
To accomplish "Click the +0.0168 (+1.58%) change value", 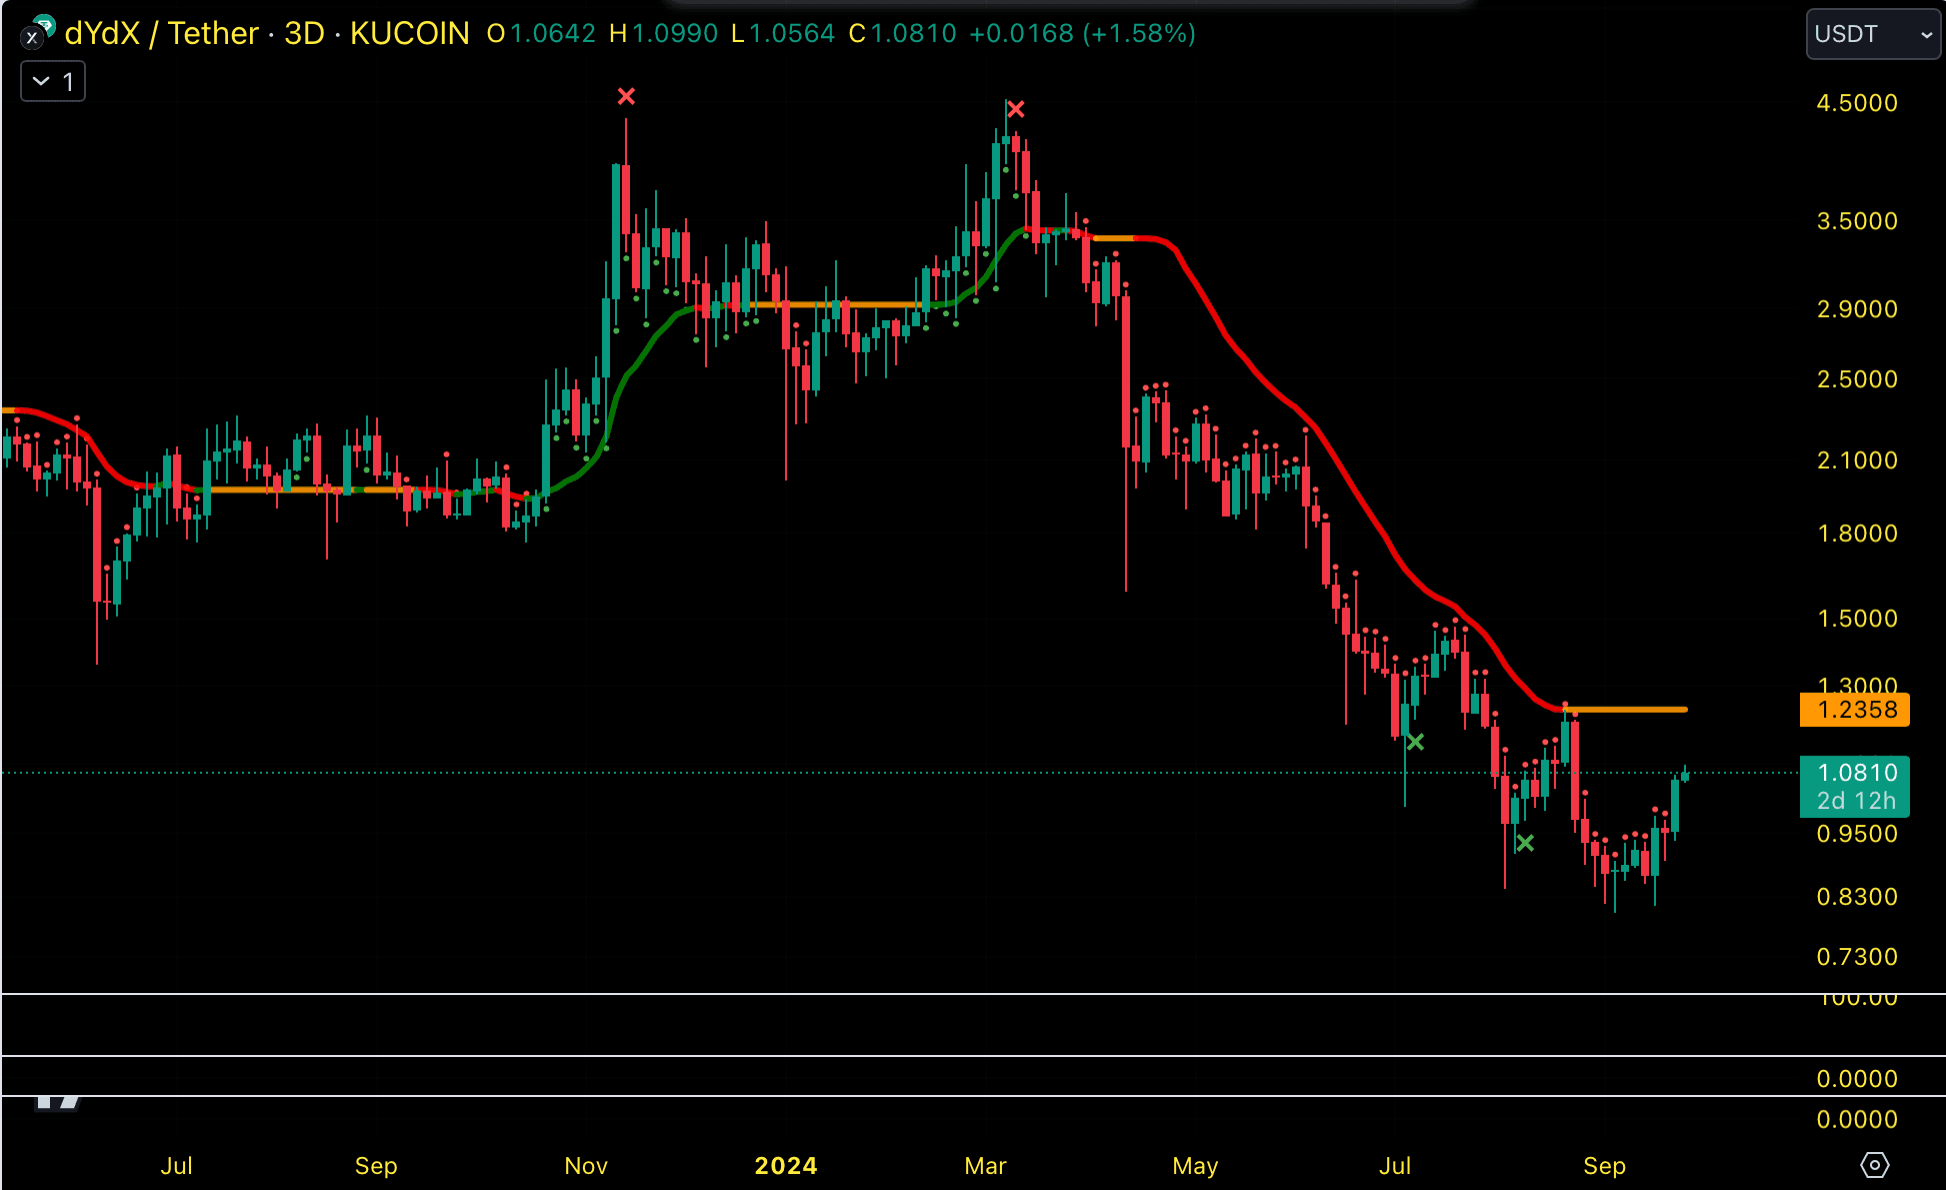I will pyautogui.click(x=1082, y=33).
